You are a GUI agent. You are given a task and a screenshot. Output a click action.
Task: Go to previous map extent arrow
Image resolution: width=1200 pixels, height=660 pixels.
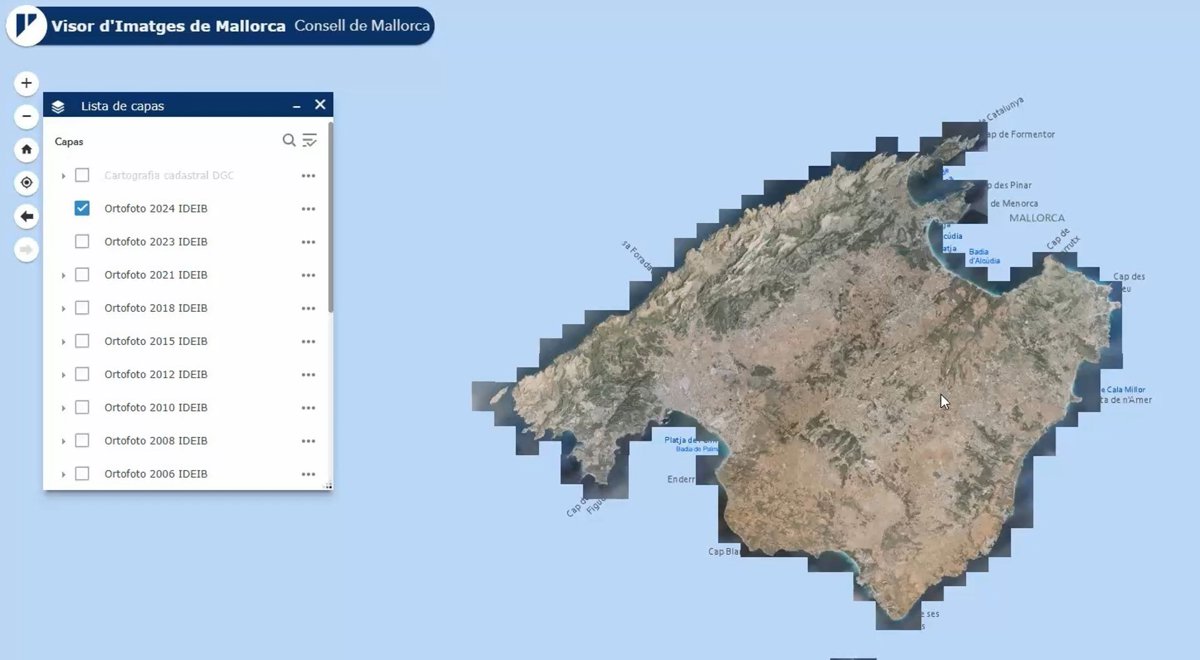point(27,216)
